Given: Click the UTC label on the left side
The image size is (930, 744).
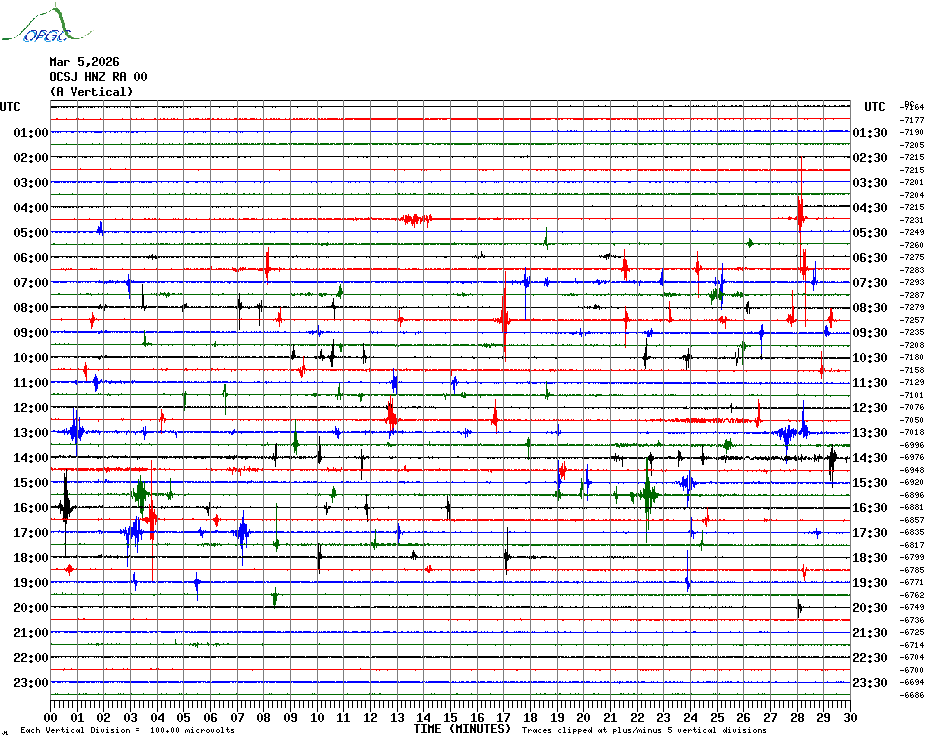Looking at the screenshot, I should pos(11,107).
